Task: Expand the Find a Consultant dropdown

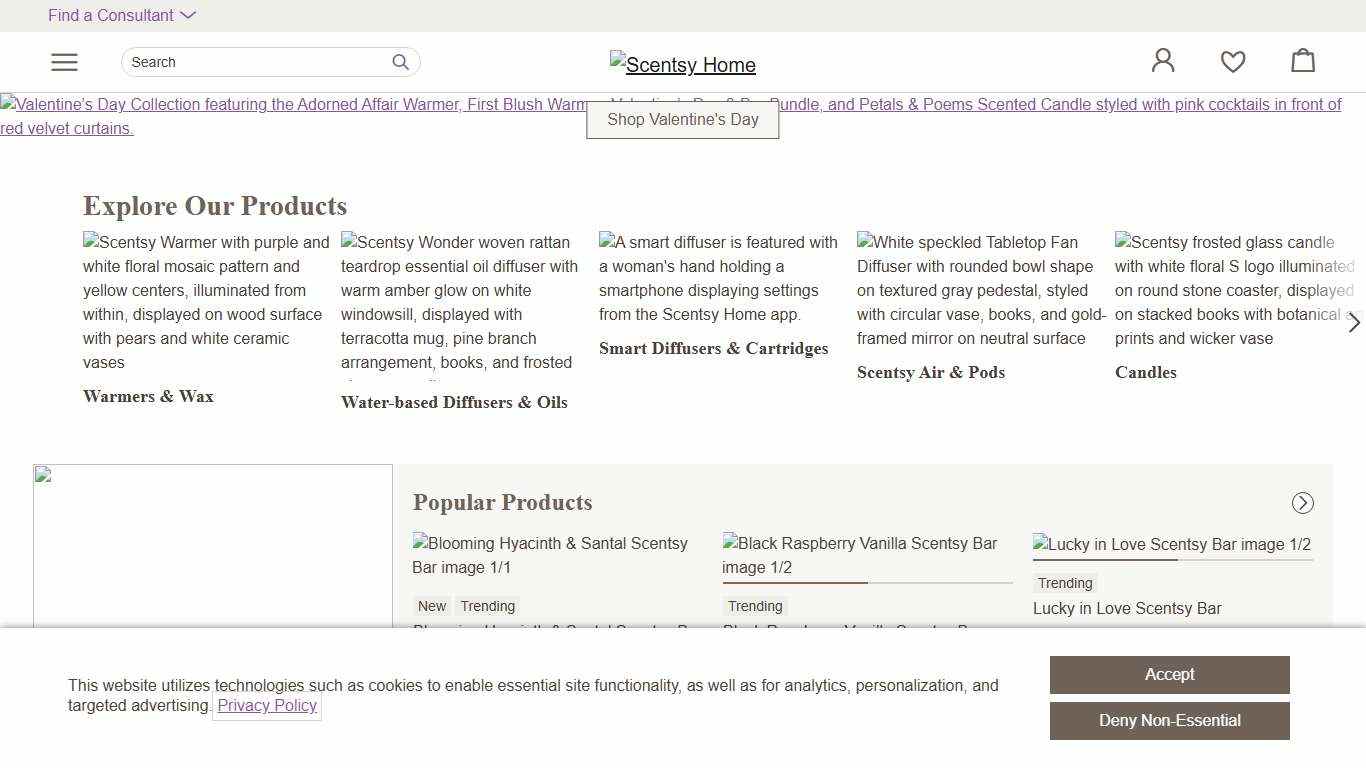Action: tap(111, 15)
